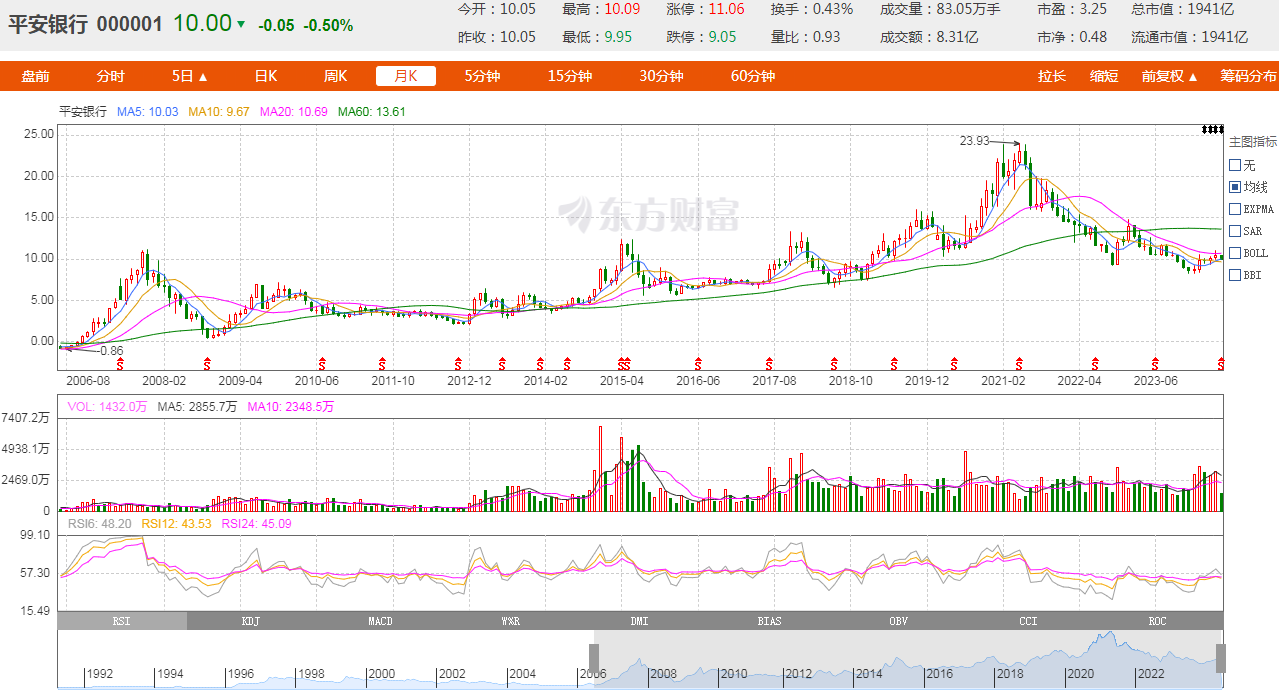Switch to the 日K daily chart tab
Screen dimensions: 1279x697
click(x=265, y=76)
